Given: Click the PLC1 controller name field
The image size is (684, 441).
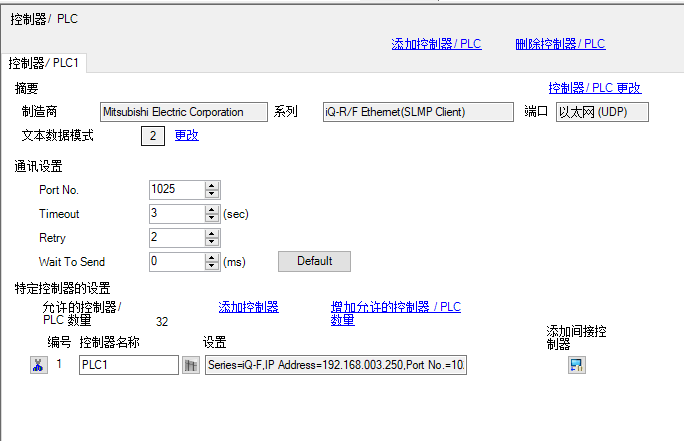Looking at the screenshot, I should click(x=128, y=366).
